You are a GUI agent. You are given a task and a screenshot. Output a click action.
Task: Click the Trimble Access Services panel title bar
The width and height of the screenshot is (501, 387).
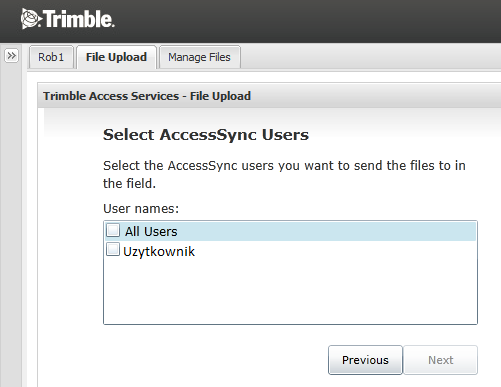coord(269,96)
